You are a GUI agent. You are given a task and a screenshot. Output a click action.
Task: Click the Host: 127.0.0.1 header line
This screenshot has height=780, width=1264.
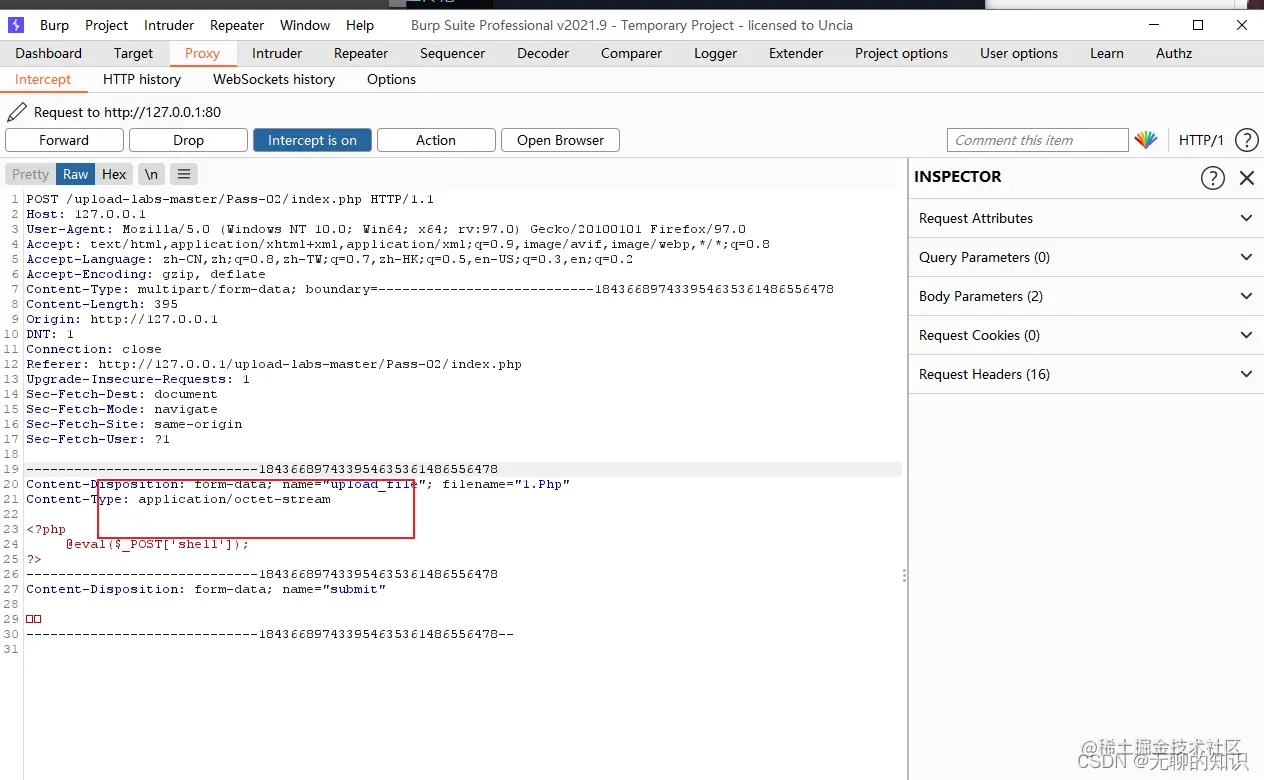86,214
